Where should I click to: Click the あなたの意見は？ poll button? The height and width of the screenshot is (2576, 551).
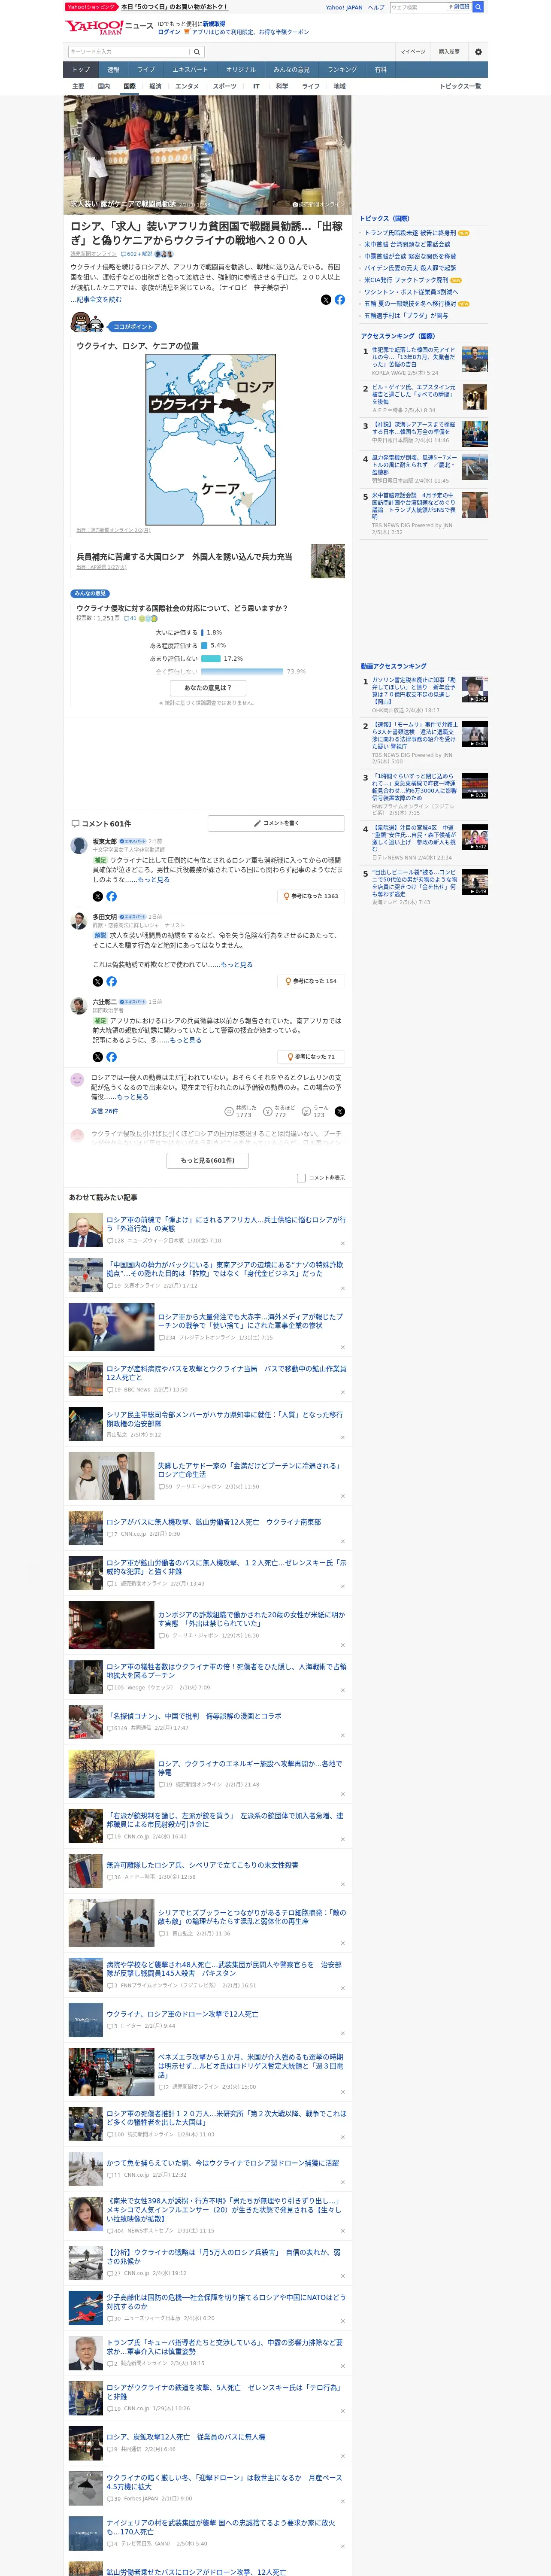pos(208,688)
